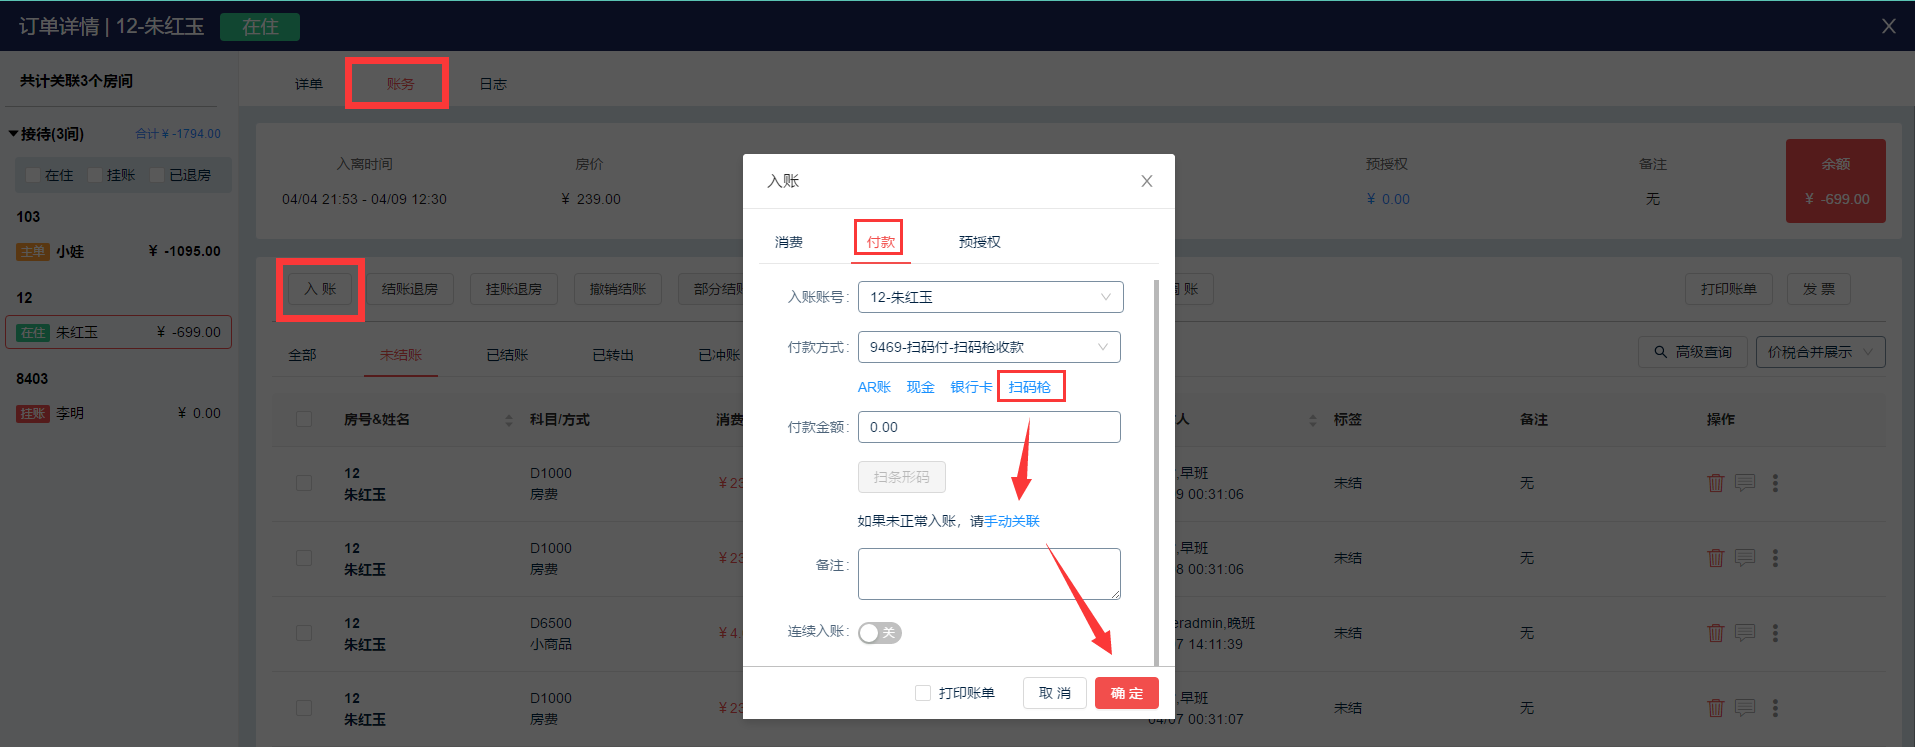1915x747 pixels.
Task: Open the 价税合并展示 dropdown
Action: [1820, 352]
